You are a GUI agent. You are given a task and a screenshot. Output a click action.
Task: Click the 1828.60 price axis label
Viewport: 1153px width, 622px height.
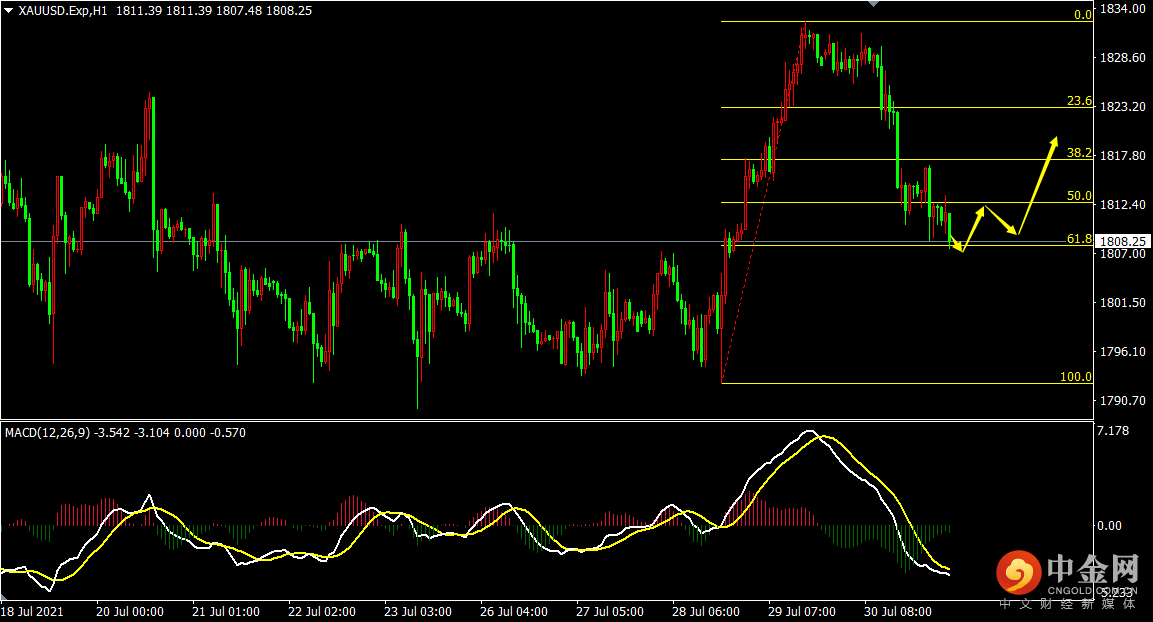point(1122,57)
